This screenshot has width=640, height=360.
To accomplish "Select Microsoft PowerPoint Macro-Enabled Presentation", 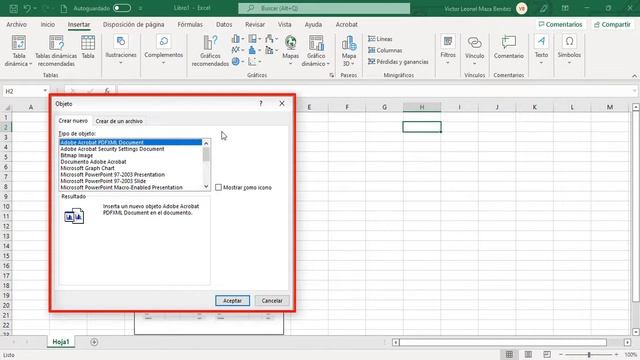I will (122, 187).
